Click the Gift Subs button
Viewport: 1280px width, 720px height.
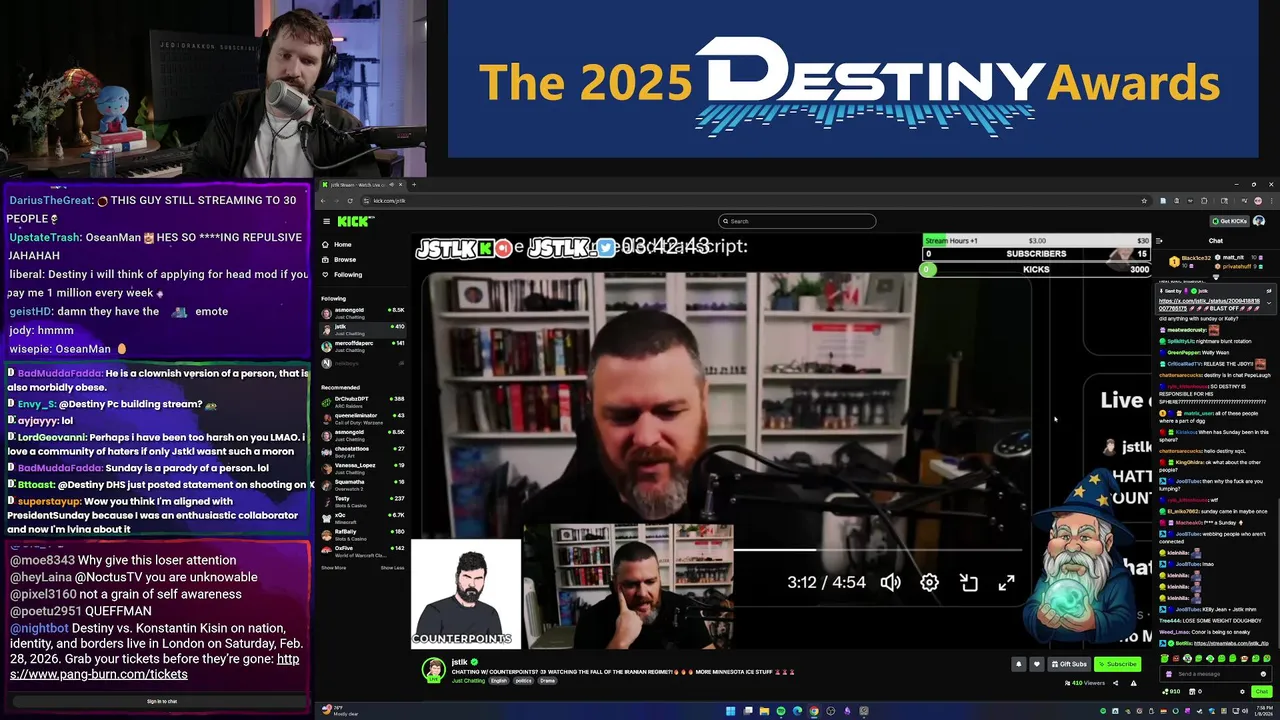click(1069, 664)
